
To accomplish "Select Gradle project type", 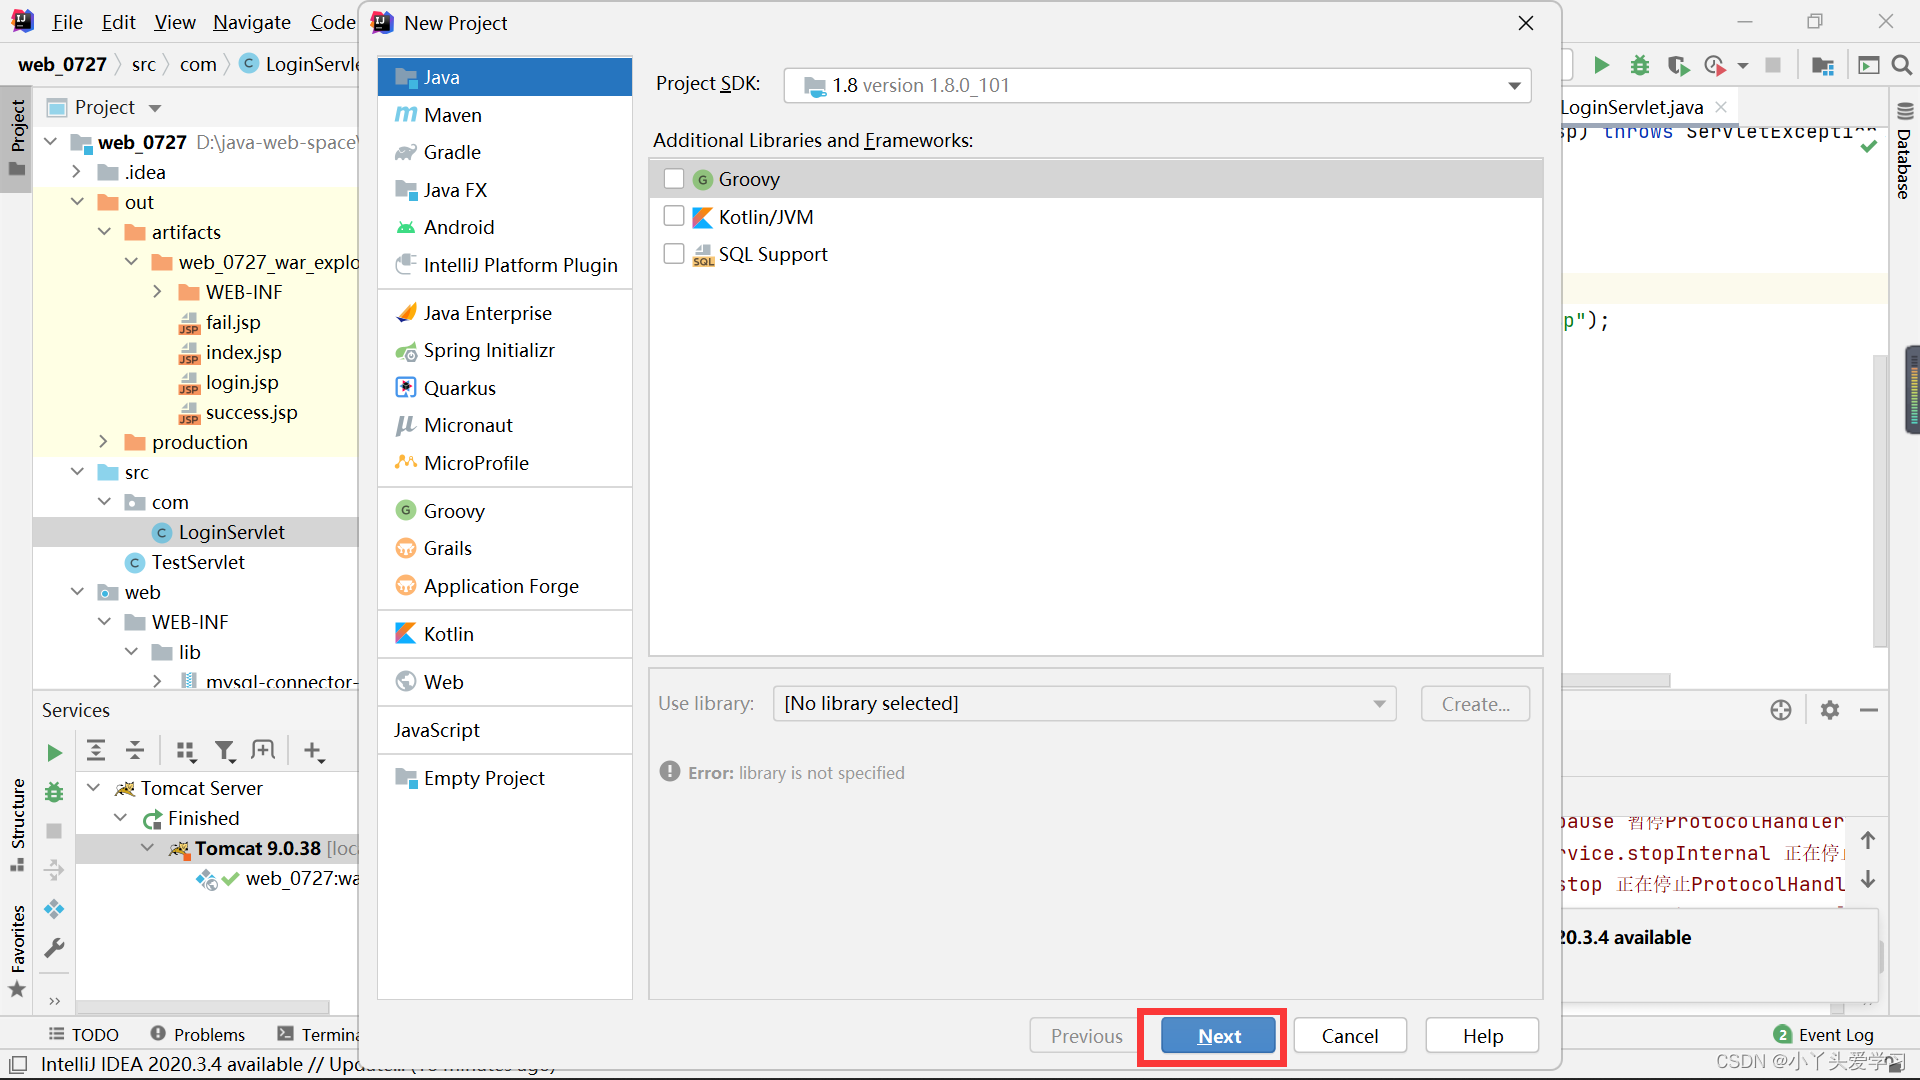I will 505,152.
